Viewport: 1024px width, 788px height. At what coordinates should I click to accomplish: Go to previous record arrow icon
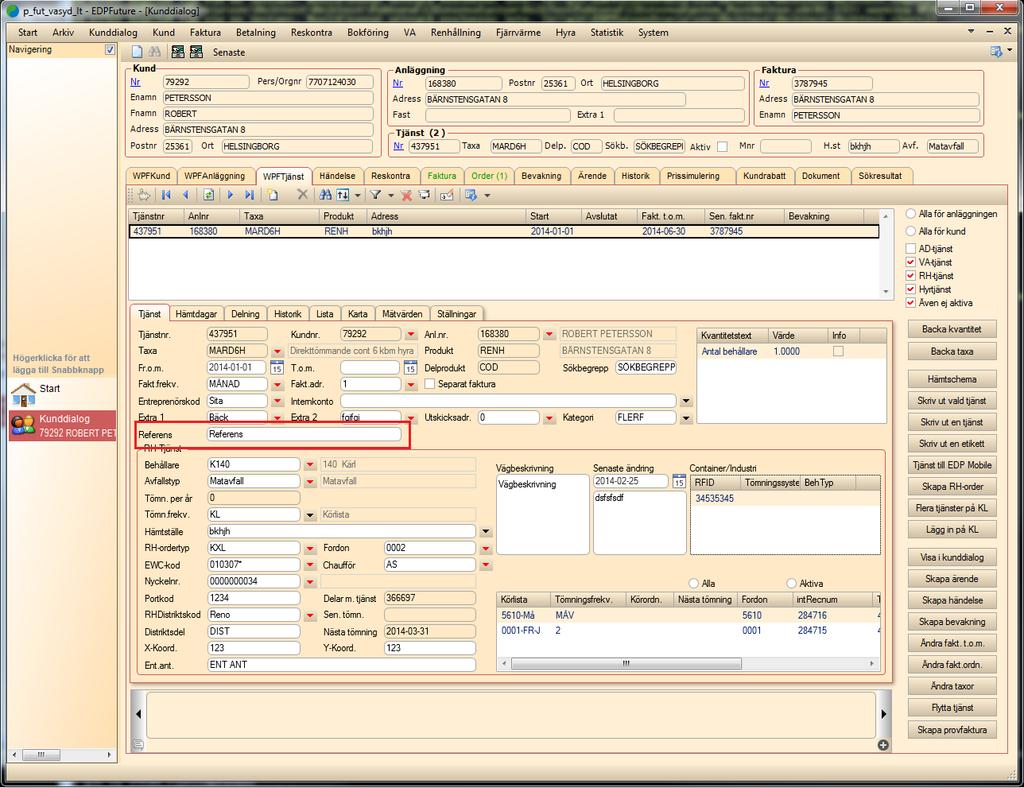pos(186,195)
